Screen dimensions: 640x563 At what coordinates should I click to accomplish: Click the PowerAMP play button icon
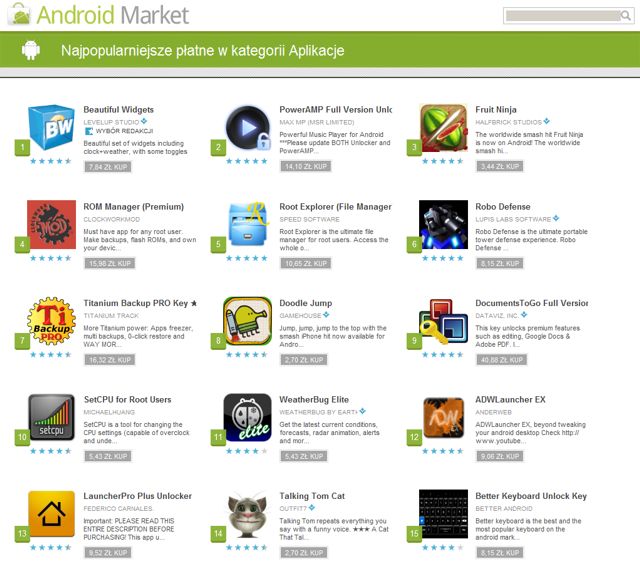click(x=247, y=127)
